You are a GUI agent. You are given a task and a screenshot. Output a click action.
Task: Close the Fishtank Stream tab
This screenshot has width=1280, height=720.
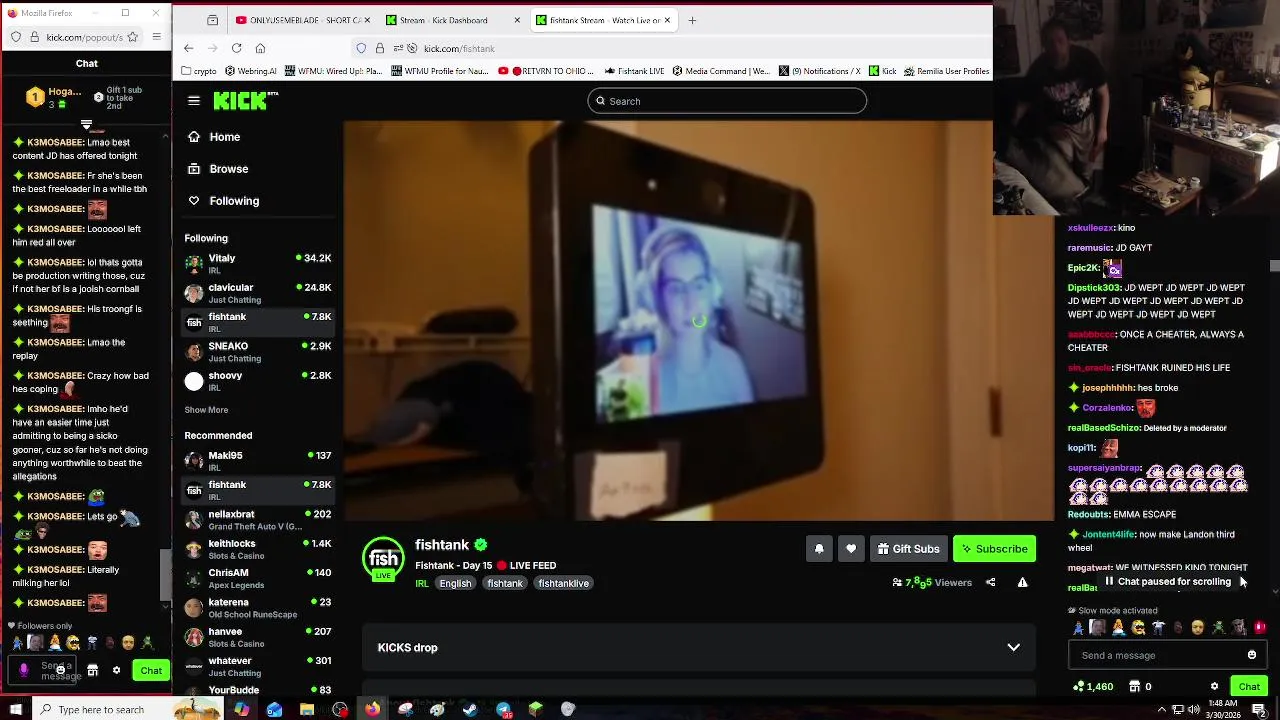tap(666, 20)
